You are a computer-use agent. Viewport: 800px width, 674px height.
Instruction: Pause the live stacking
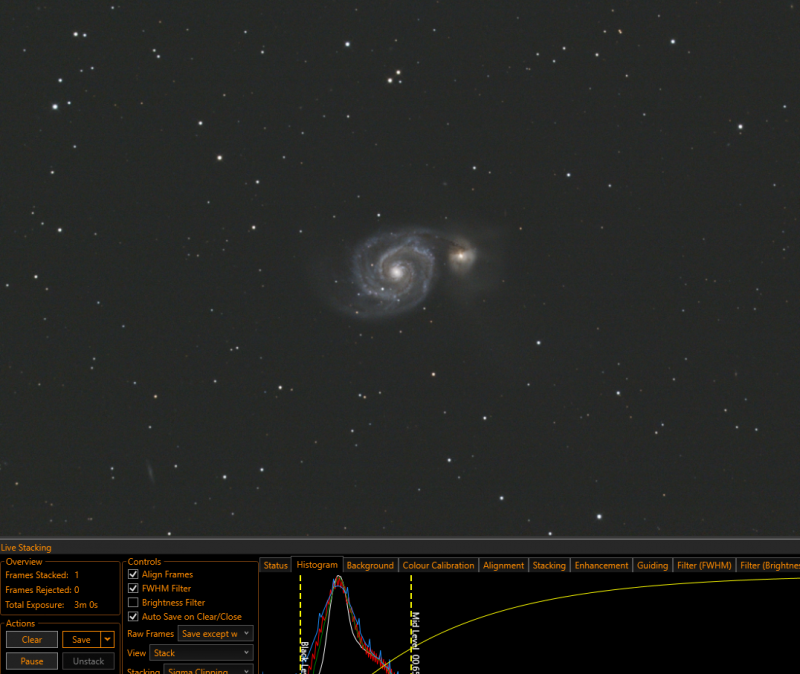tap(32, 661)
